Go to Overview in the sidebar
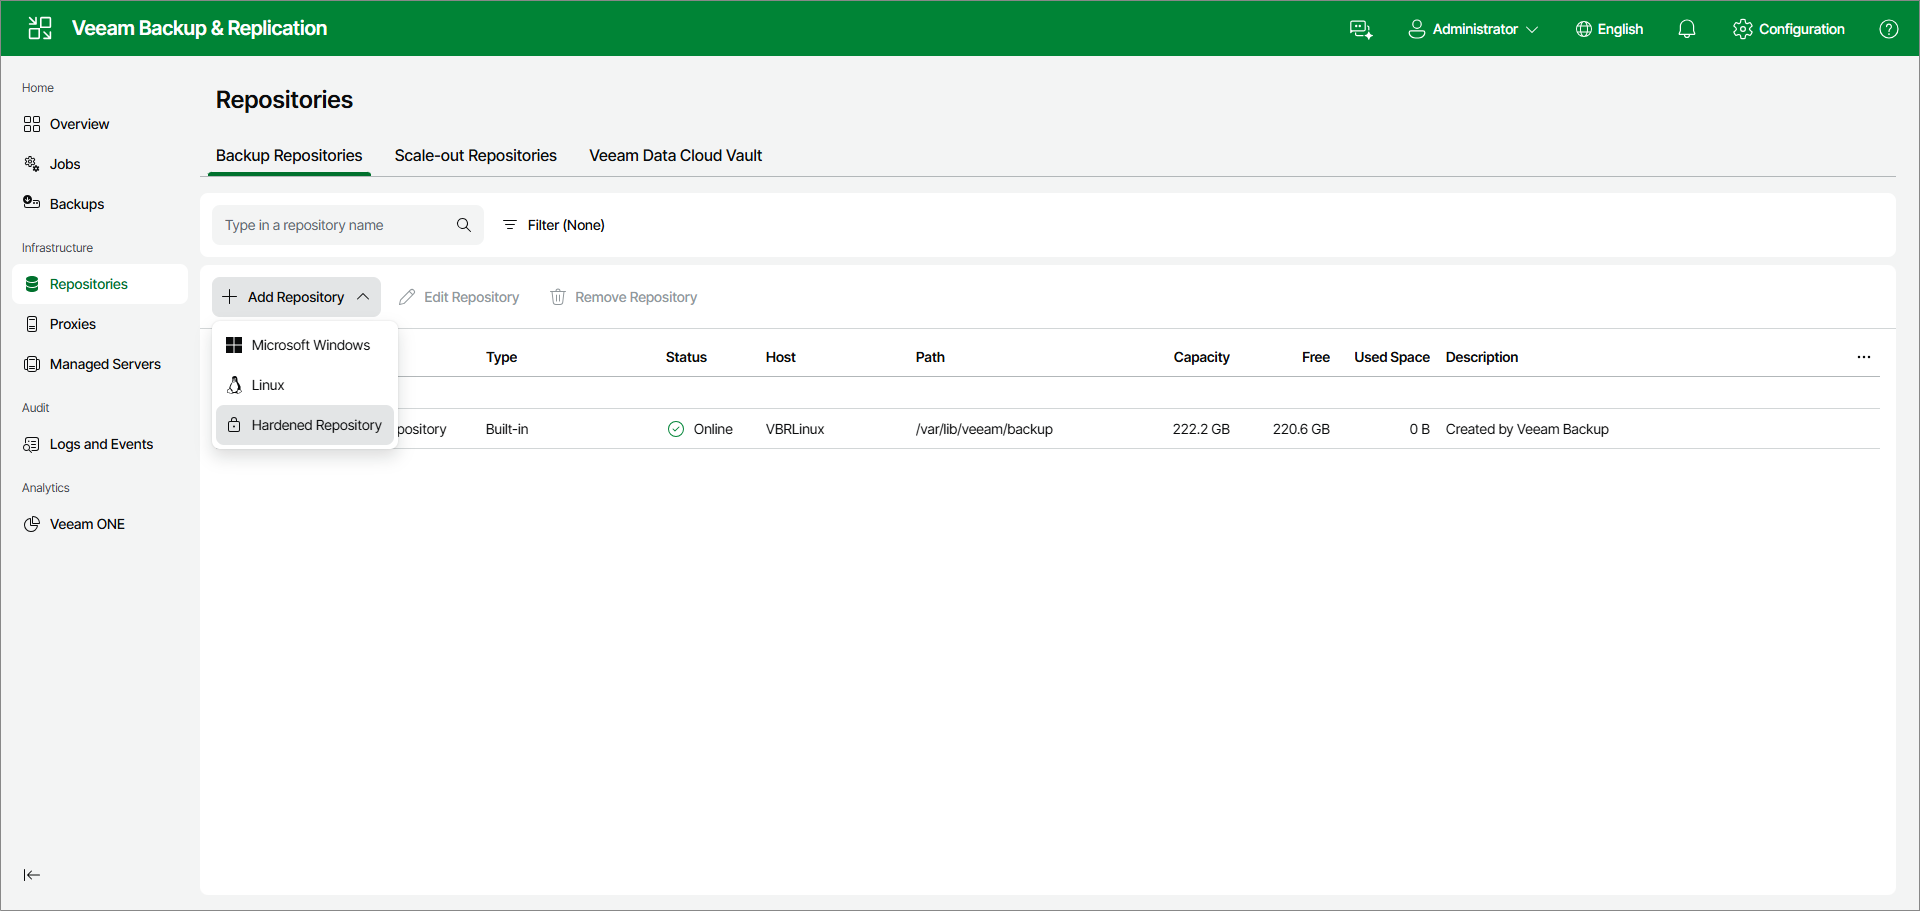 point(100,124)
